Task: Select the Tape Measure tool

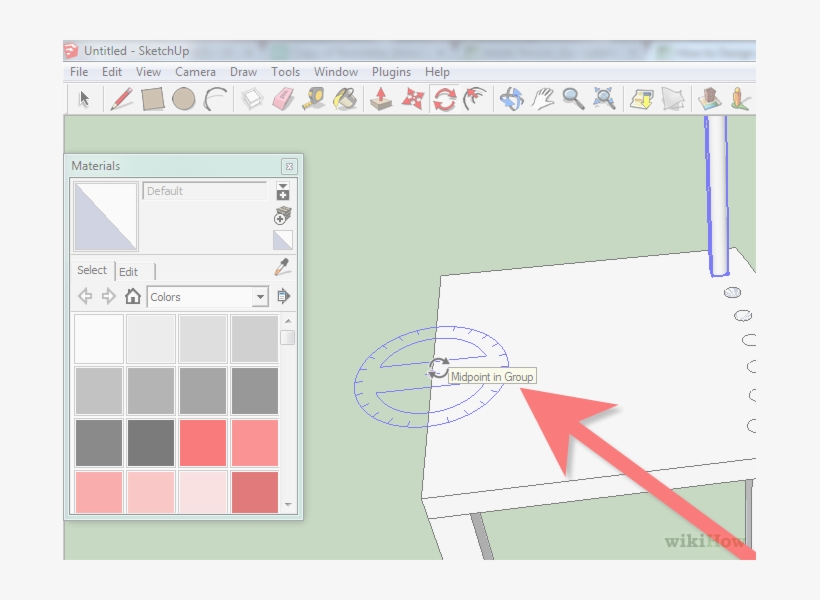Action: point(314,99)
